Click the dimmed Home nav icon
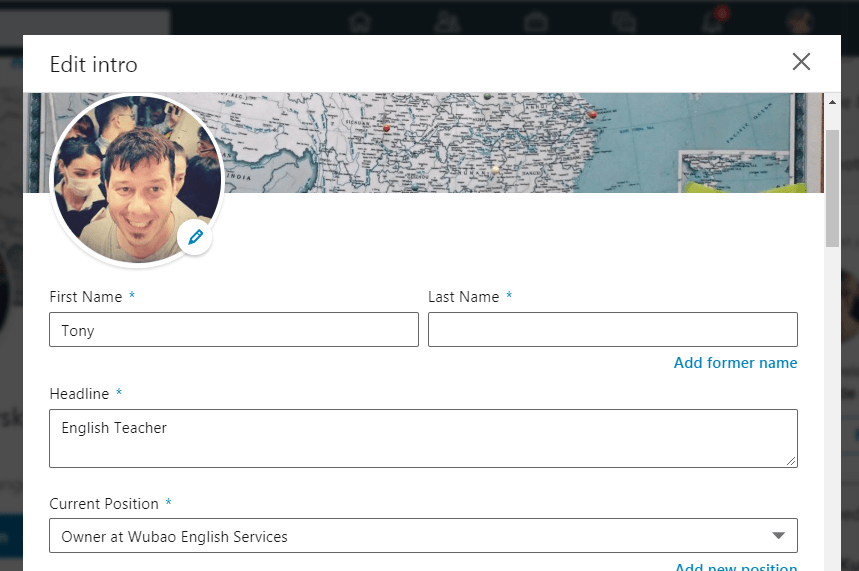Screen dimensions: 859x571 pos(360,22)
